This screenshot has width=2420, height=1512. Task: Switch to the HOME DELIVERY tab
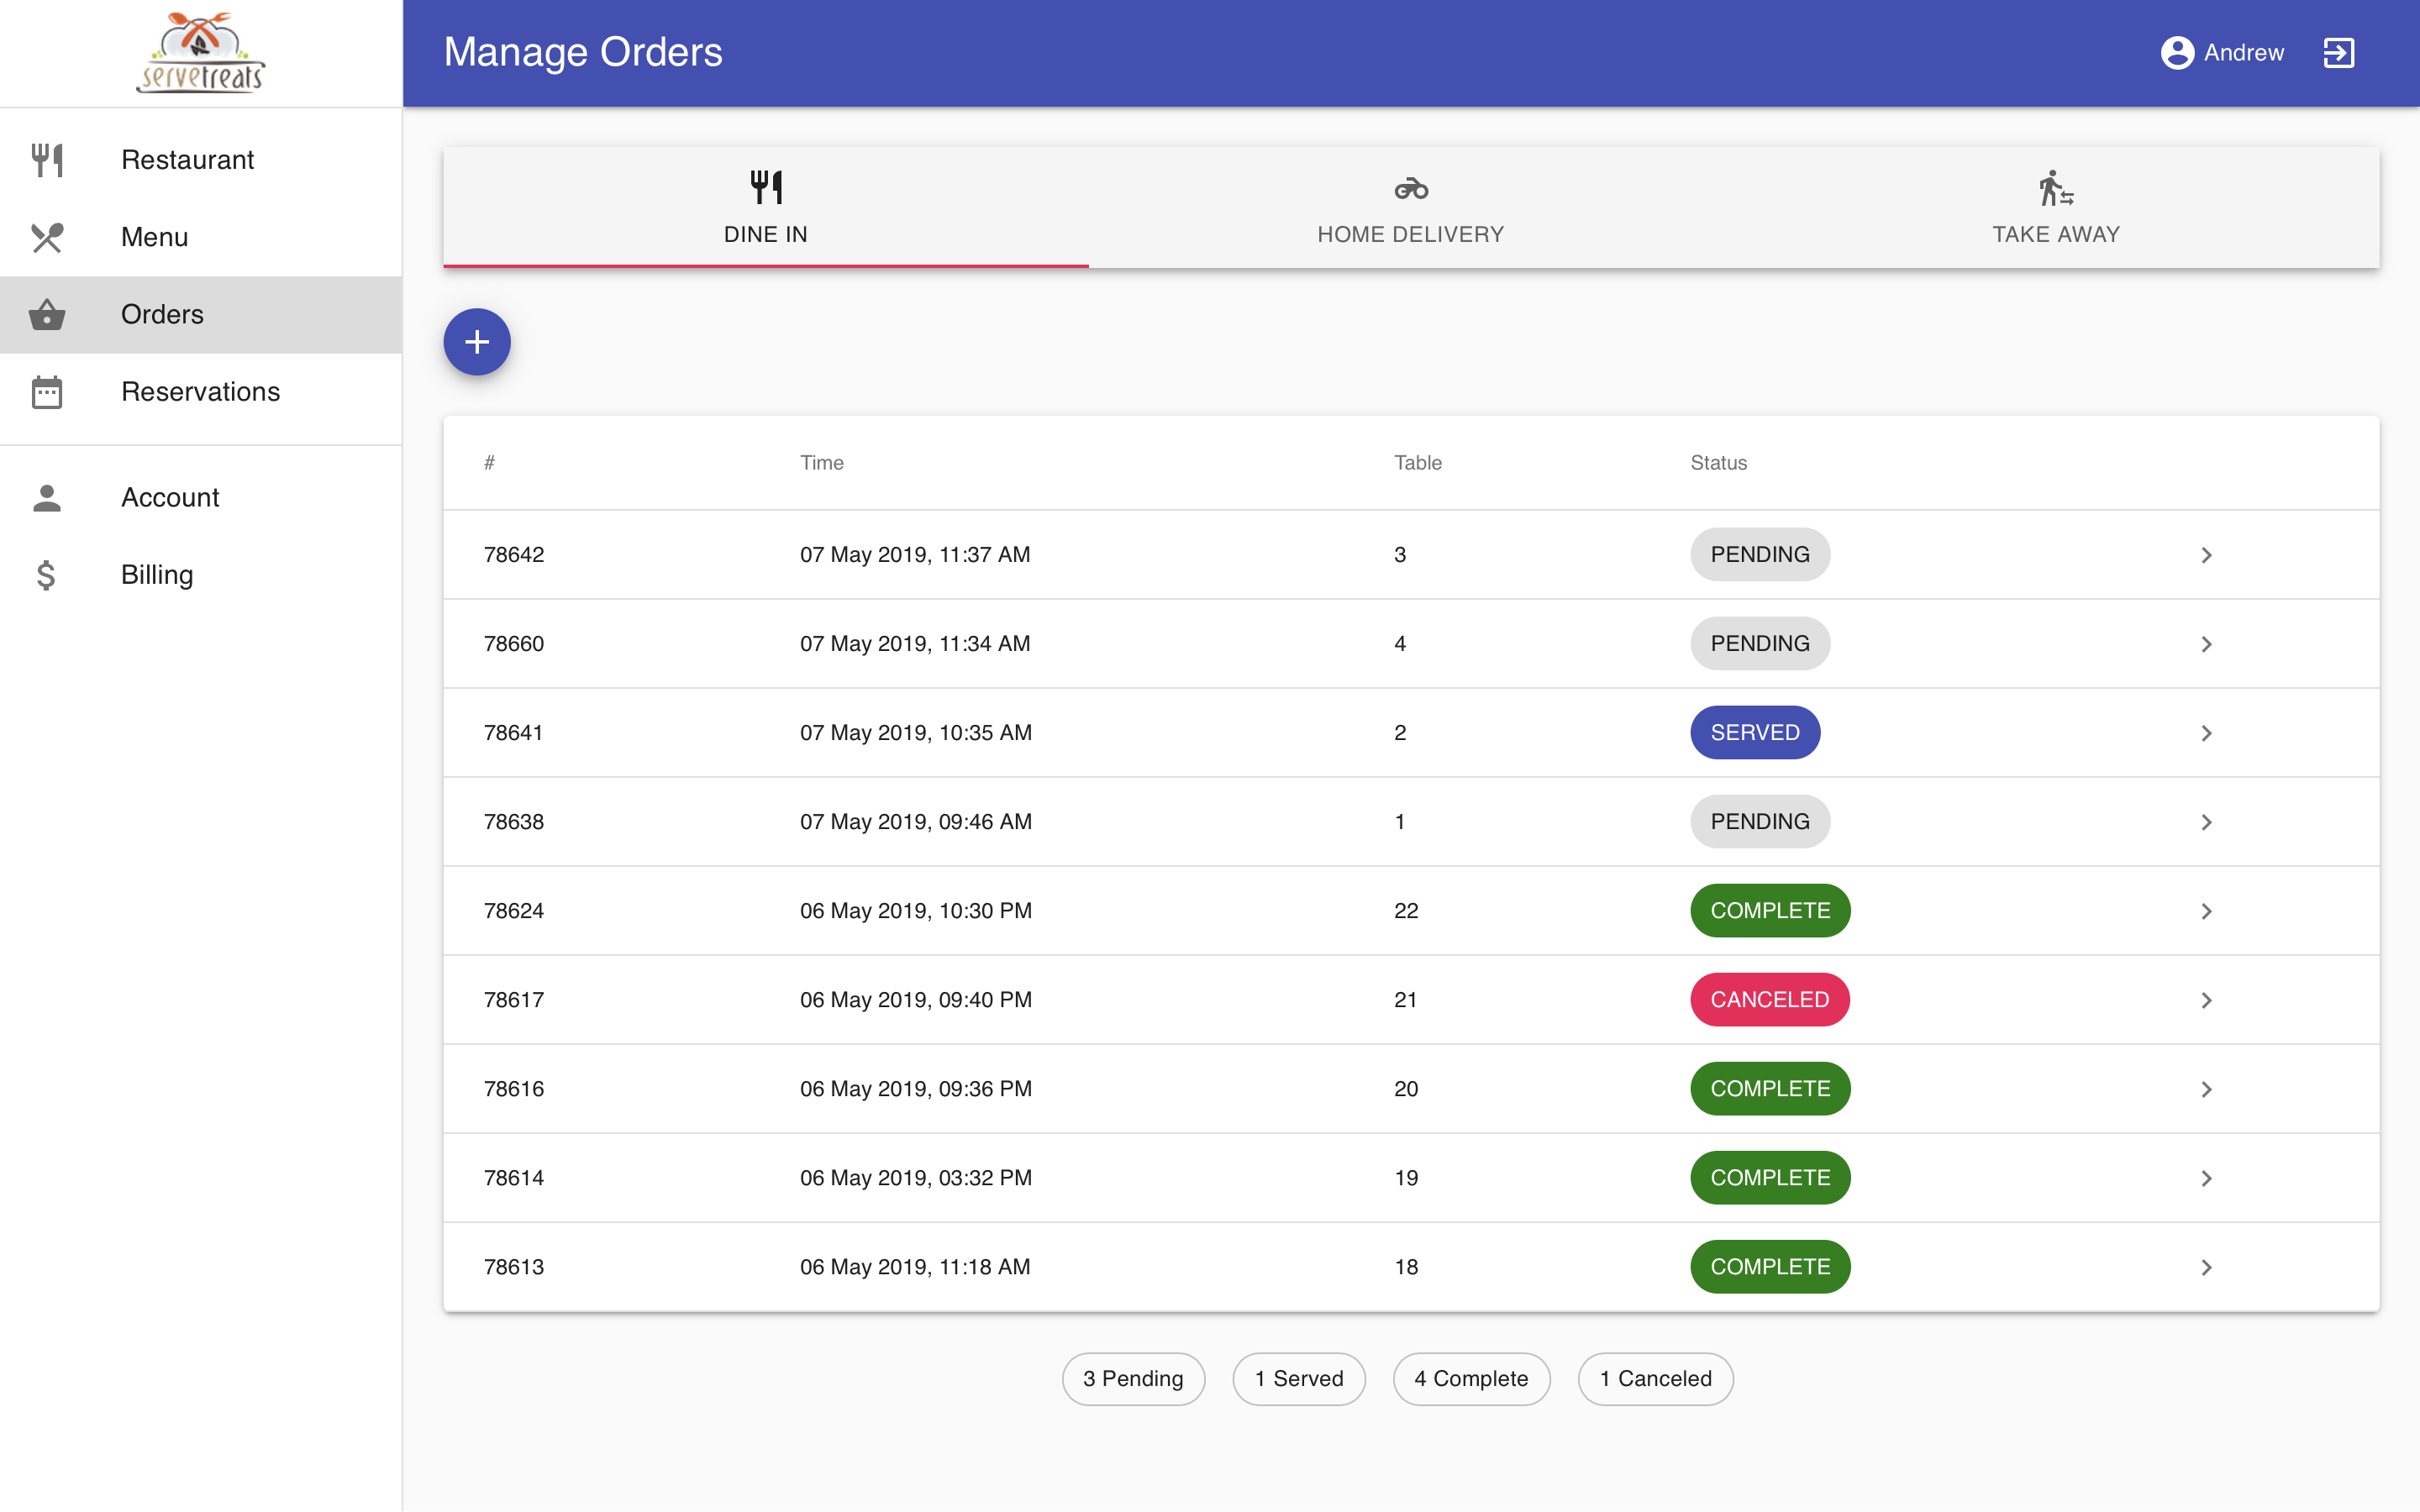click(x=1411, y=208)
